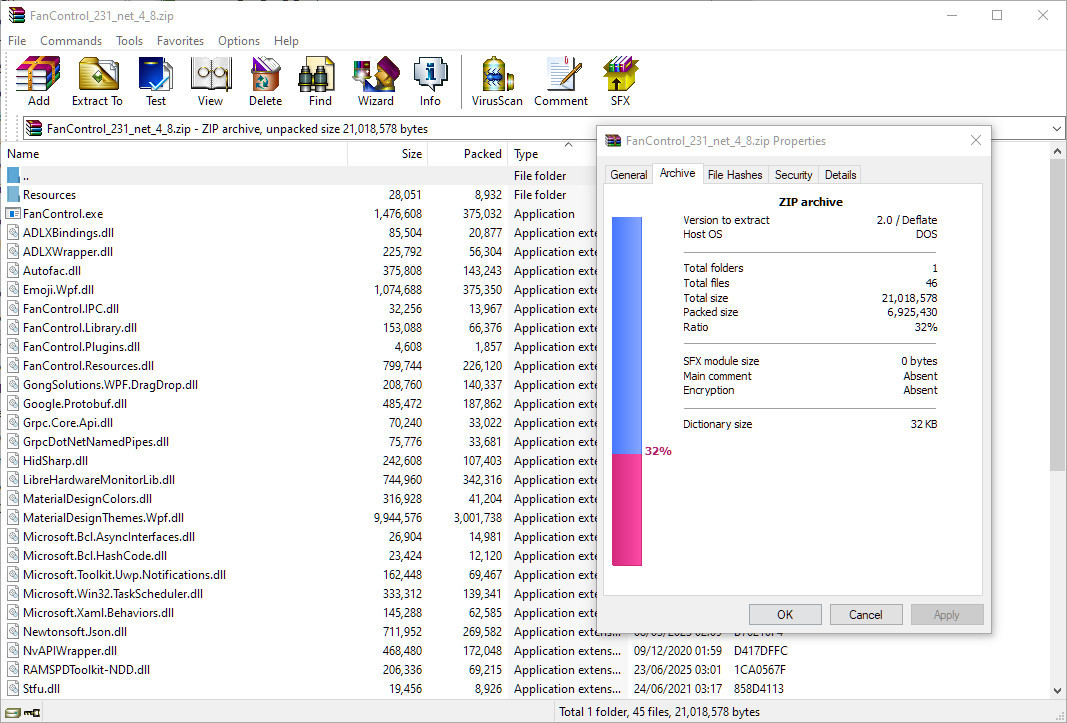Select MaterialDesignThemes.Wpf.dll row

coord(300,518)
